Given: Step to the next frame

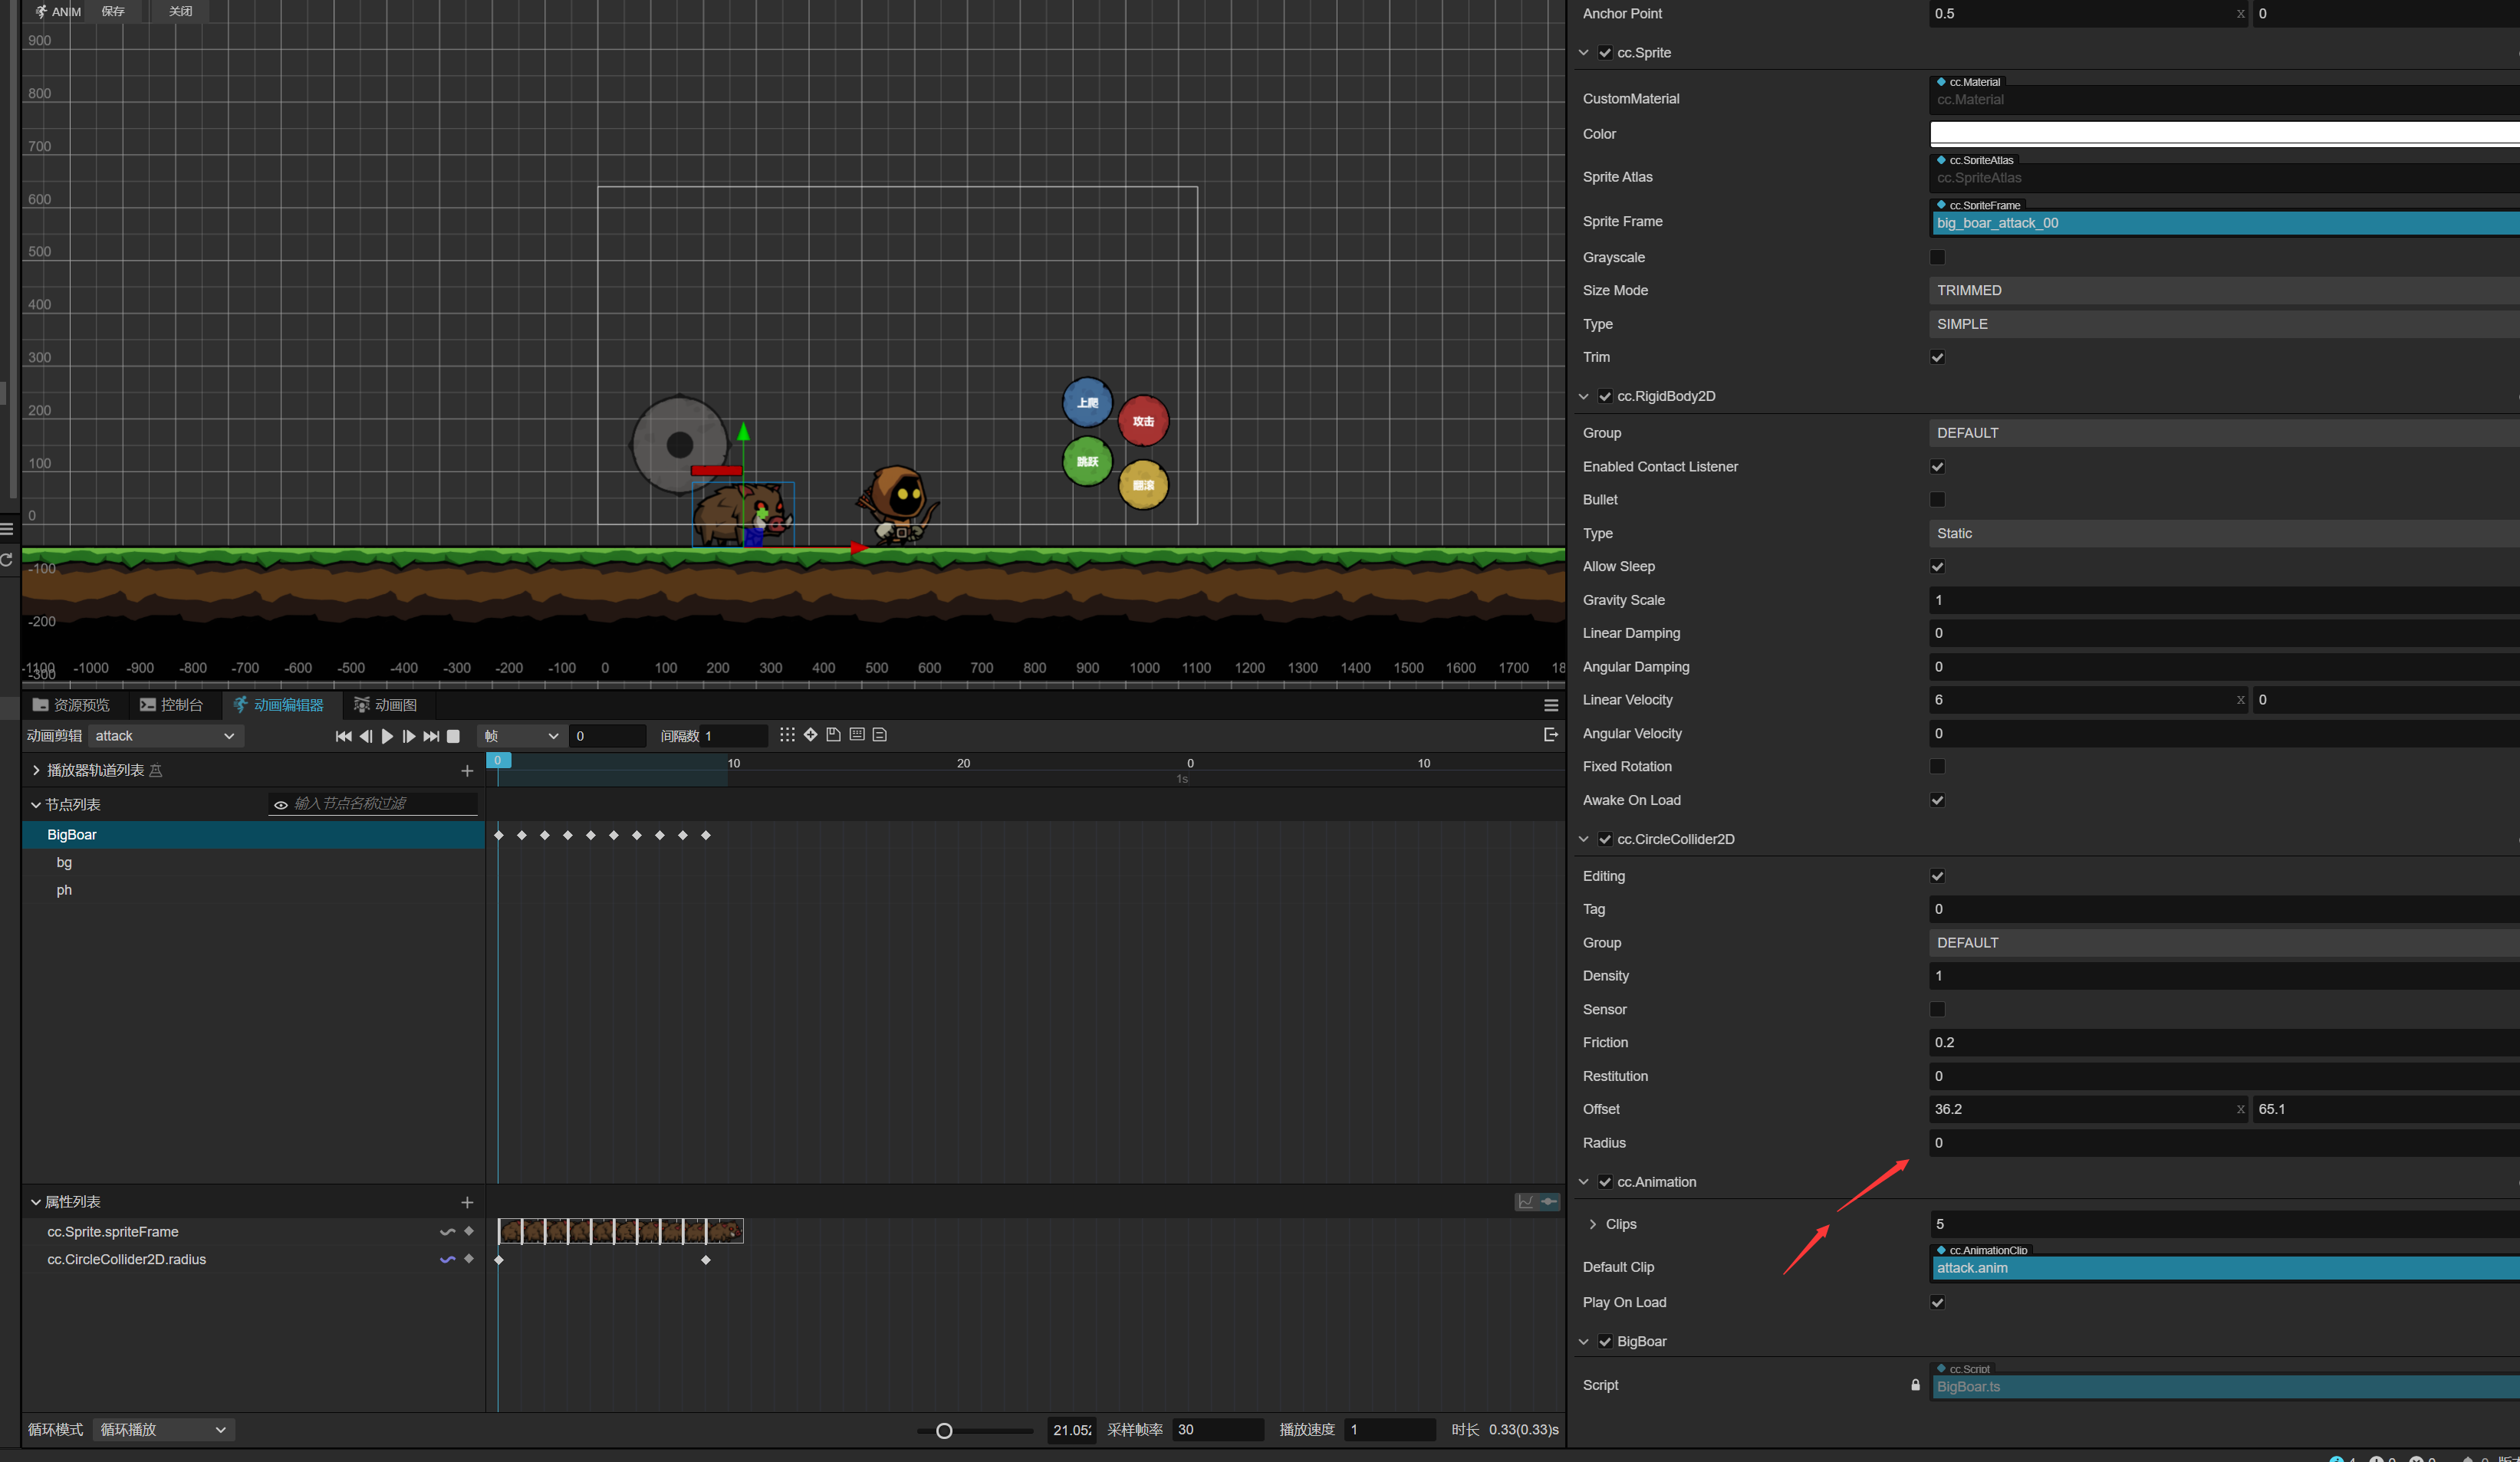Looking at the screenshot, I should [x=409, y=736].
